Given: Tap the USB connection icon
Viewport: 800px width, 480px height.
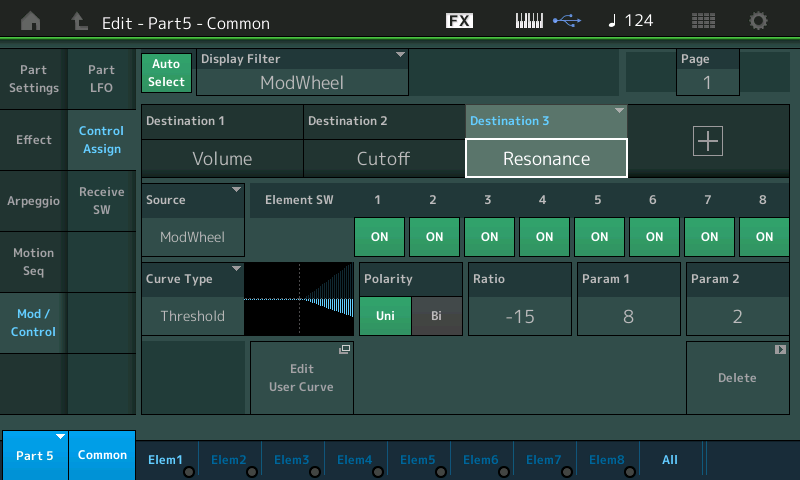Looking at the screenshot, I should pyautogui.click(x=565, y=21).
